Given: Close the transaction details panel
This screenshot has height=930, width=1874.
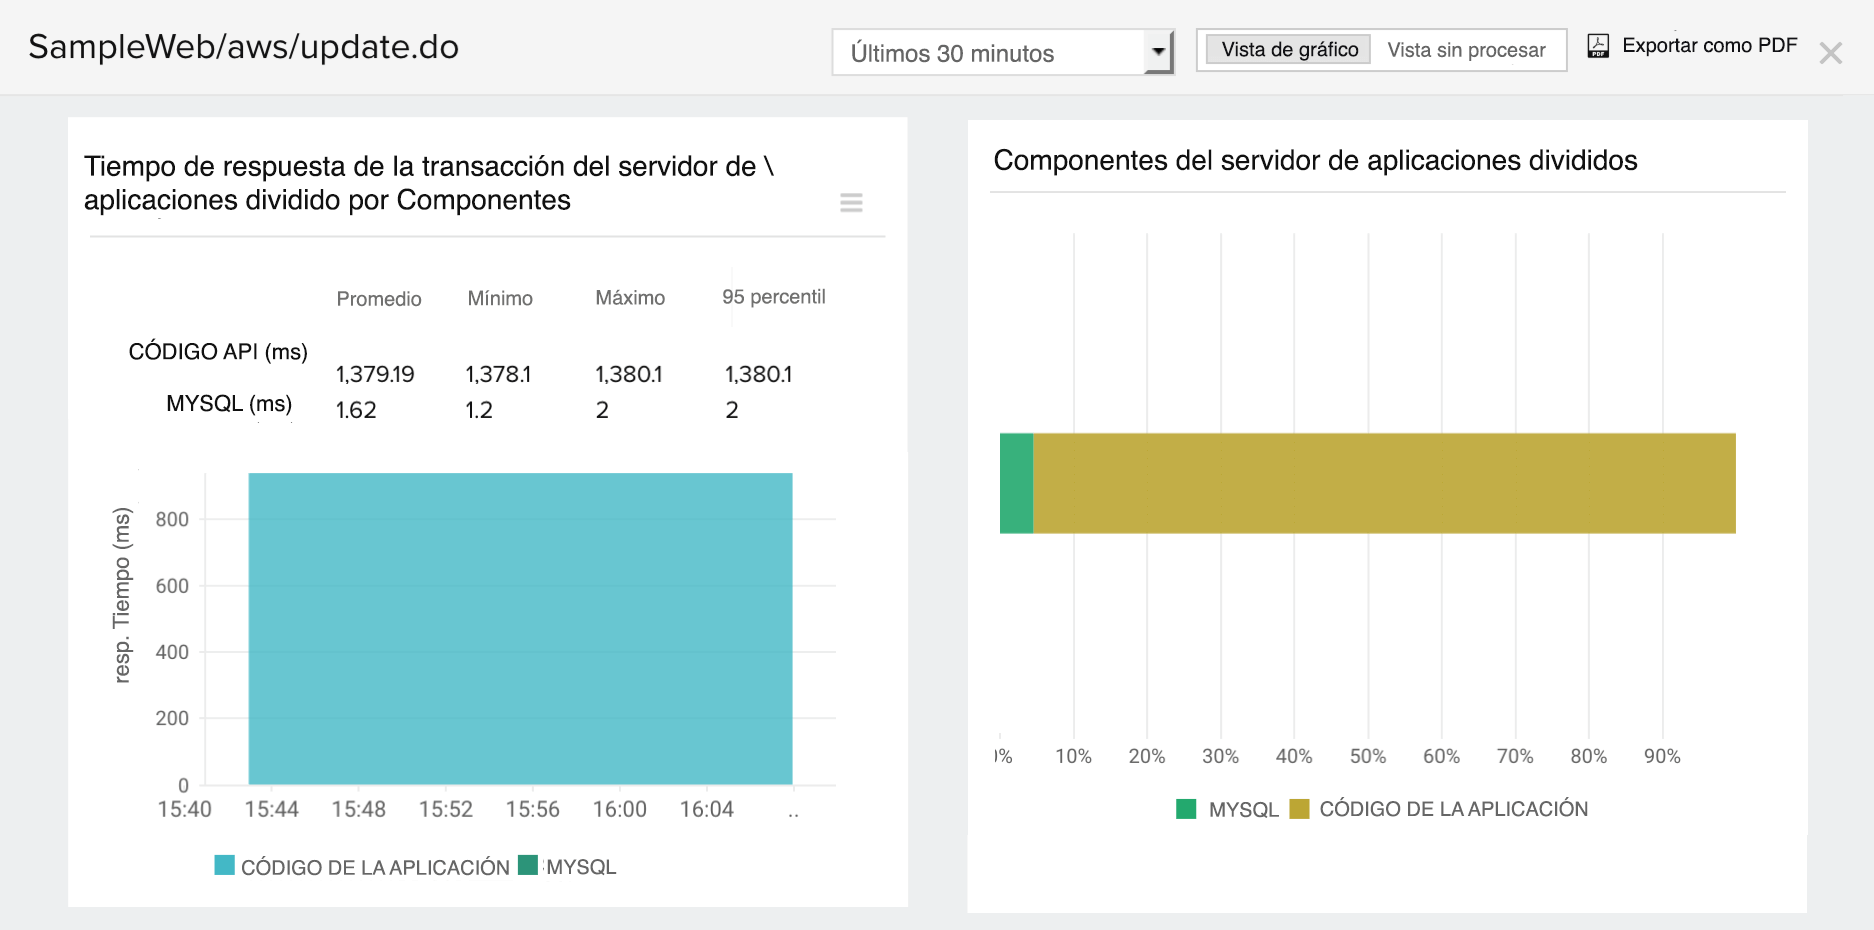Looking at the screenshot, I should pos(1830,53).
